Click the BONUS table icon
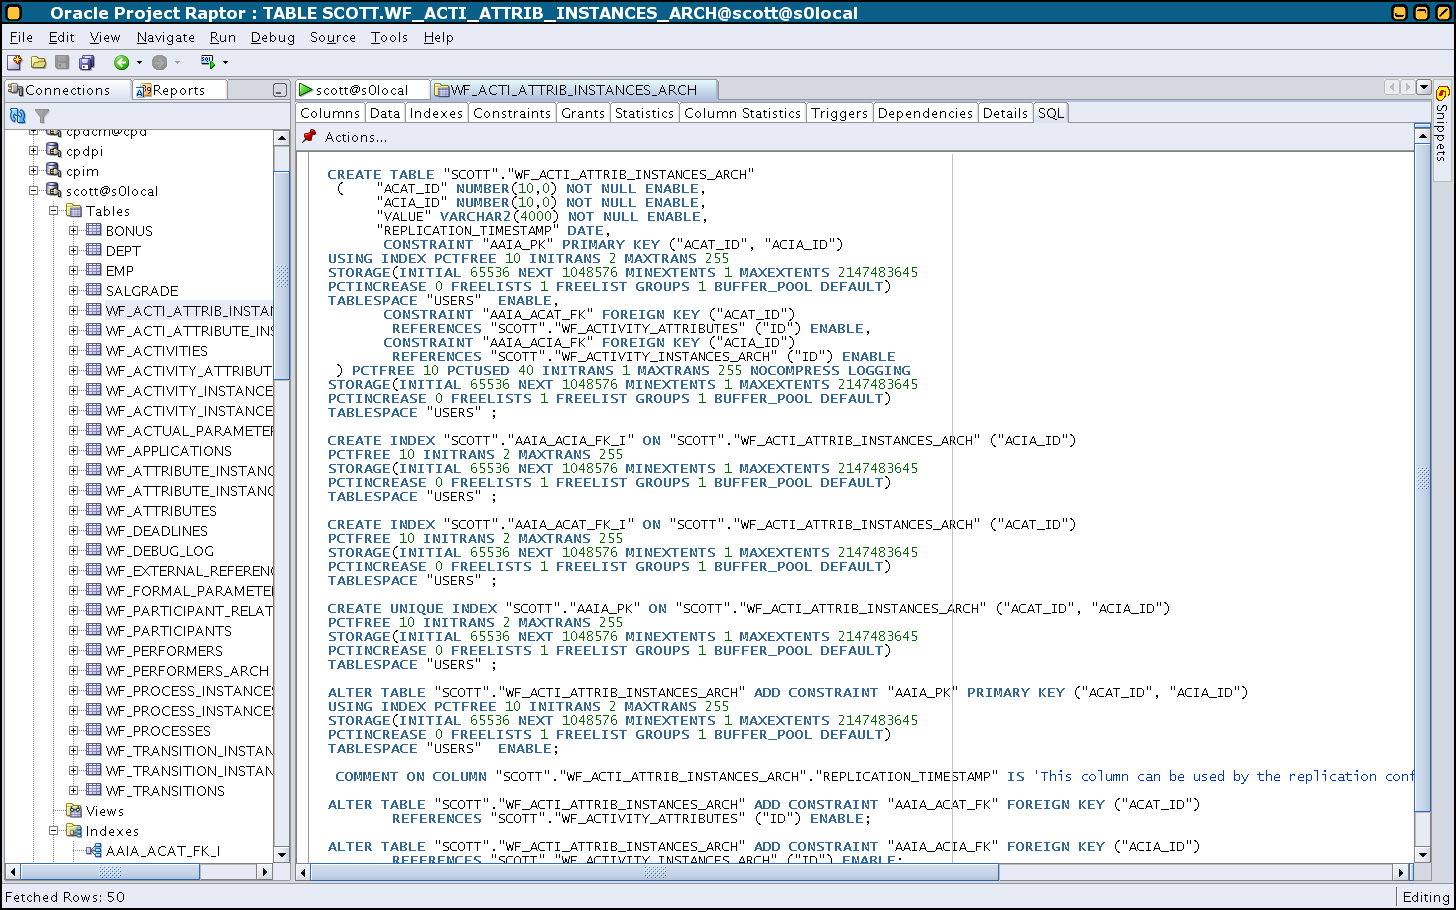 [x=94, y=230]
